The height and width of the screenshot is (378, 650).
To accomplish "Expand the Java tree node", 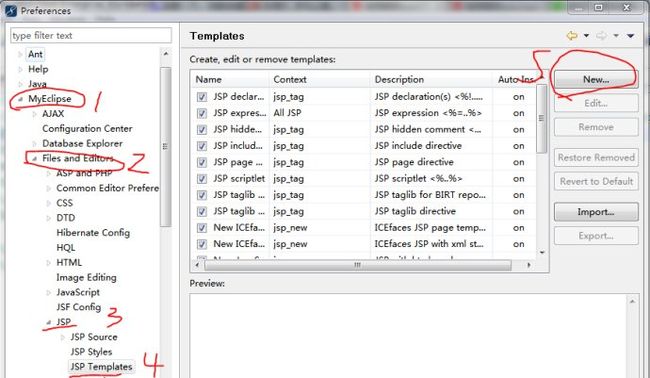I will (x=20, y=84).
